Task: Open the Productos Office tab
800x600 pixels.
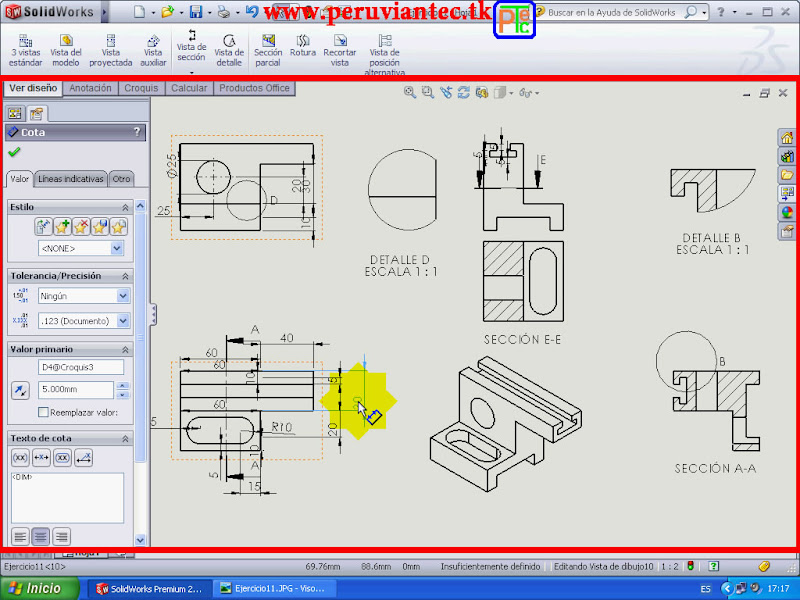Action: pyautogui.click(x=254, y=88)
